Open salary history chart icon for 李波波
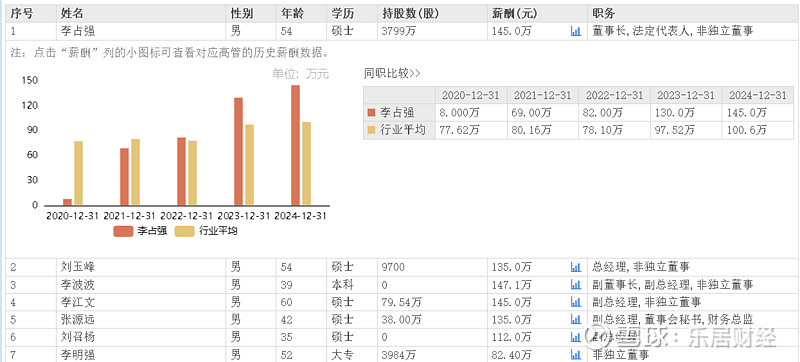Viewport: 800px width, 362px height. click(x=576, y=285)
